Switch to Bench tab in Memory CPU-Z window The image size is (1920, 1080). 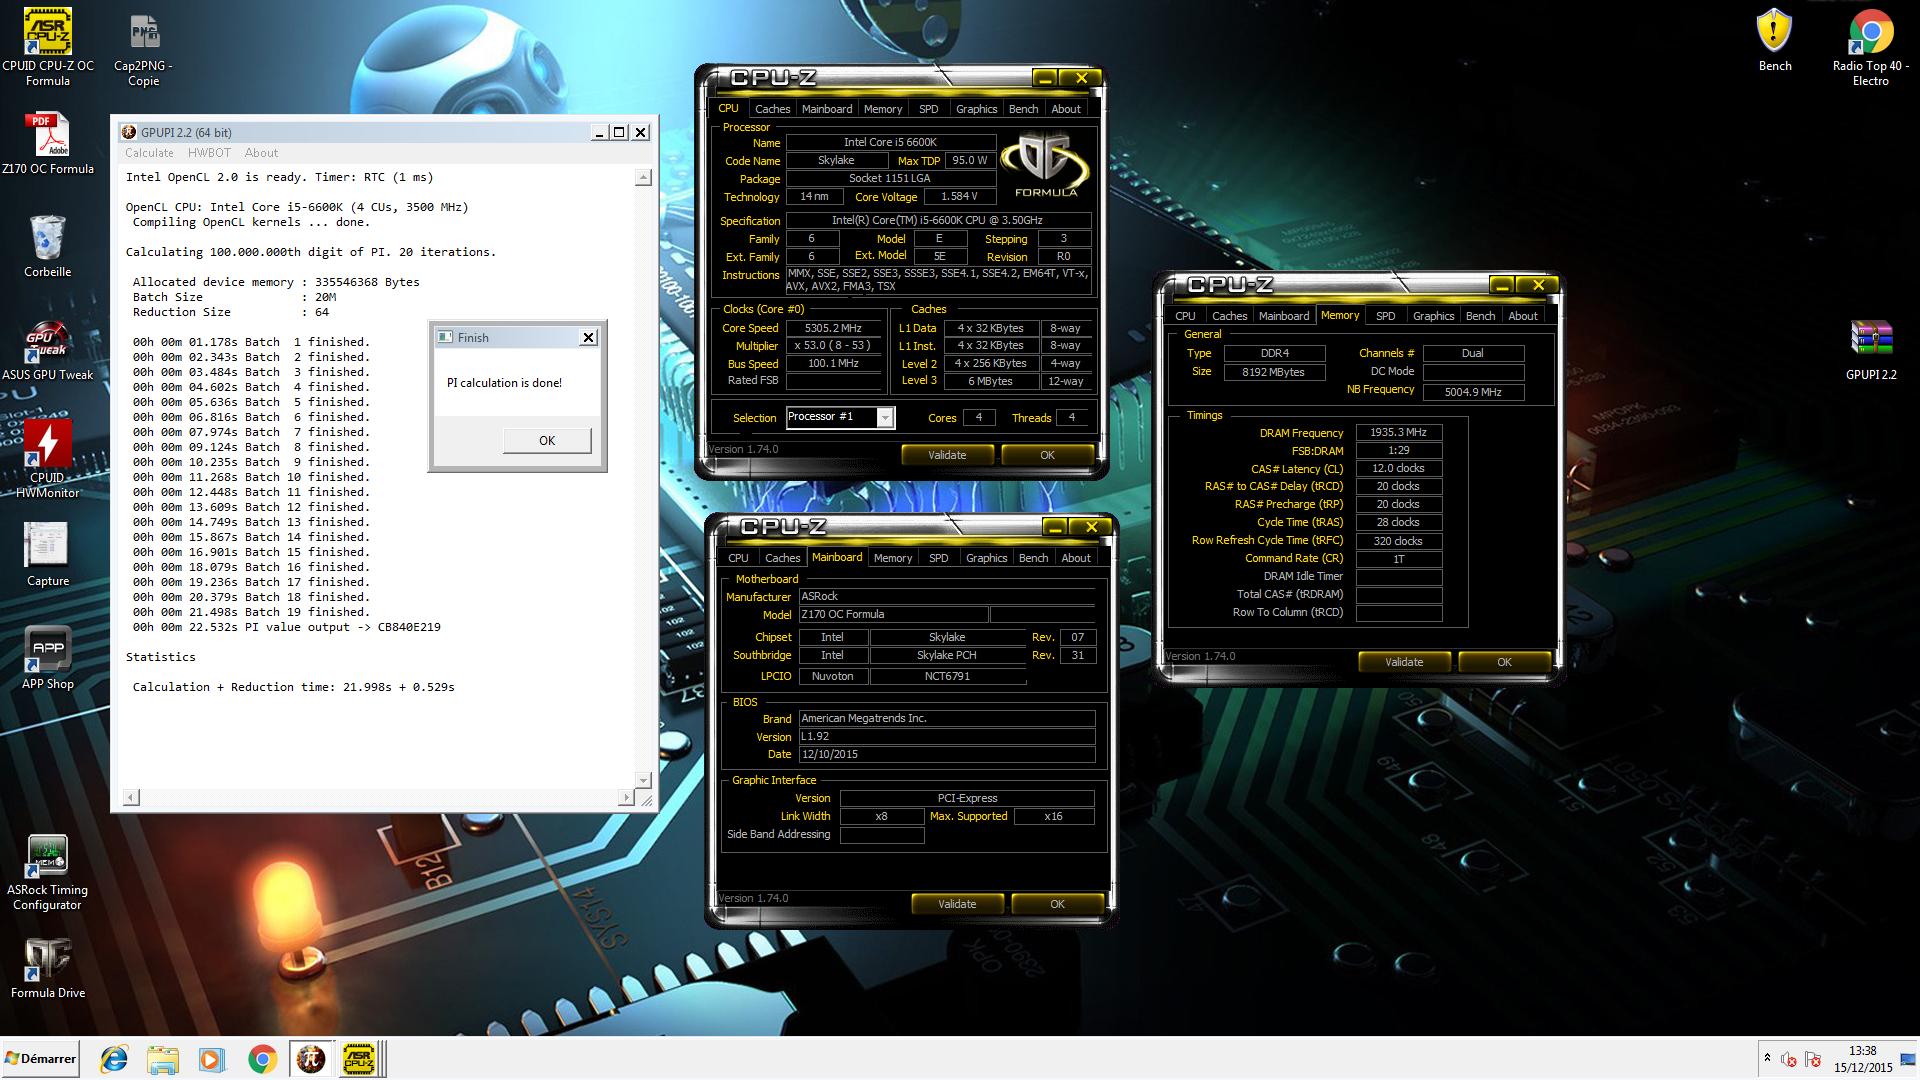tap(1480, 316)
